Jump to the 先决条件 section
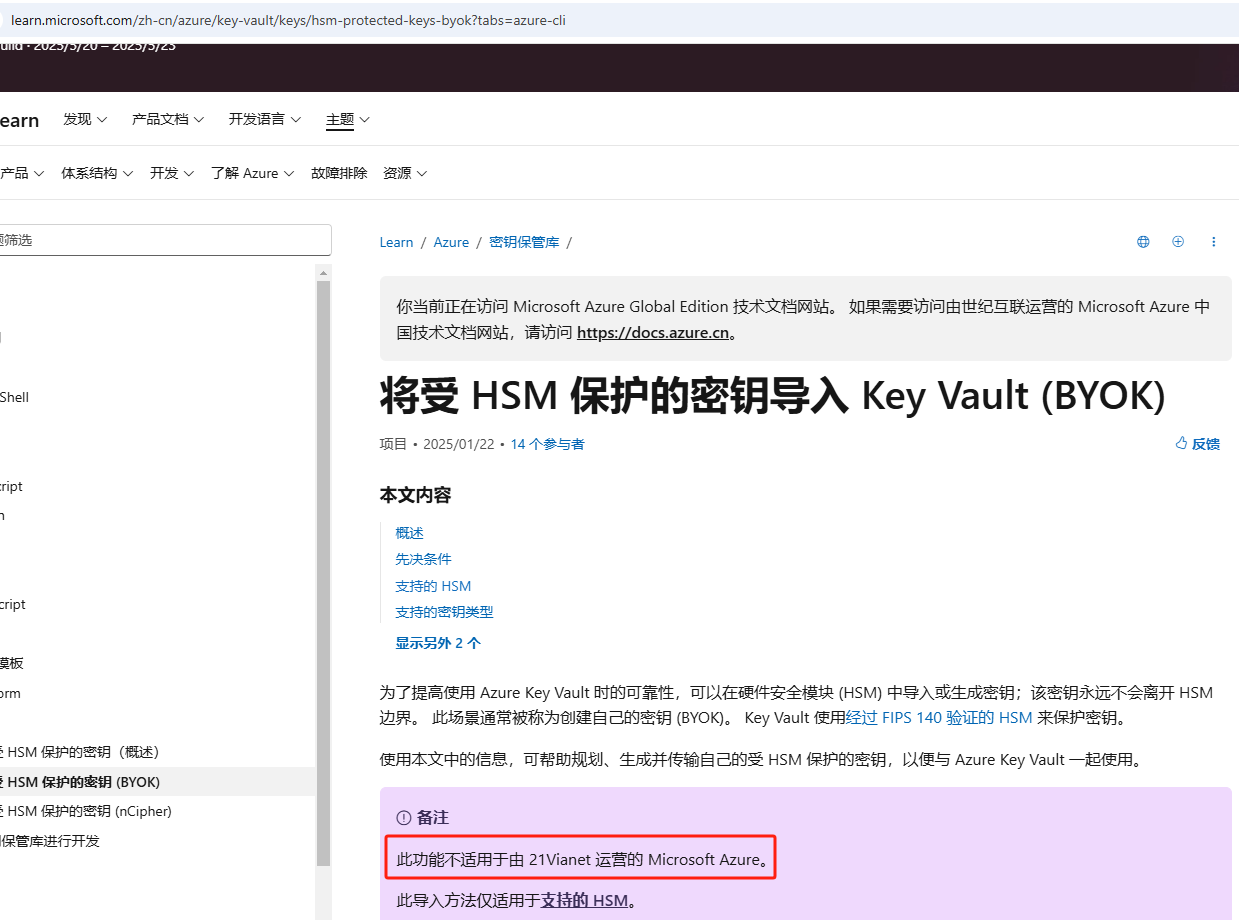 pyautogui.click(x=423, y=559)
